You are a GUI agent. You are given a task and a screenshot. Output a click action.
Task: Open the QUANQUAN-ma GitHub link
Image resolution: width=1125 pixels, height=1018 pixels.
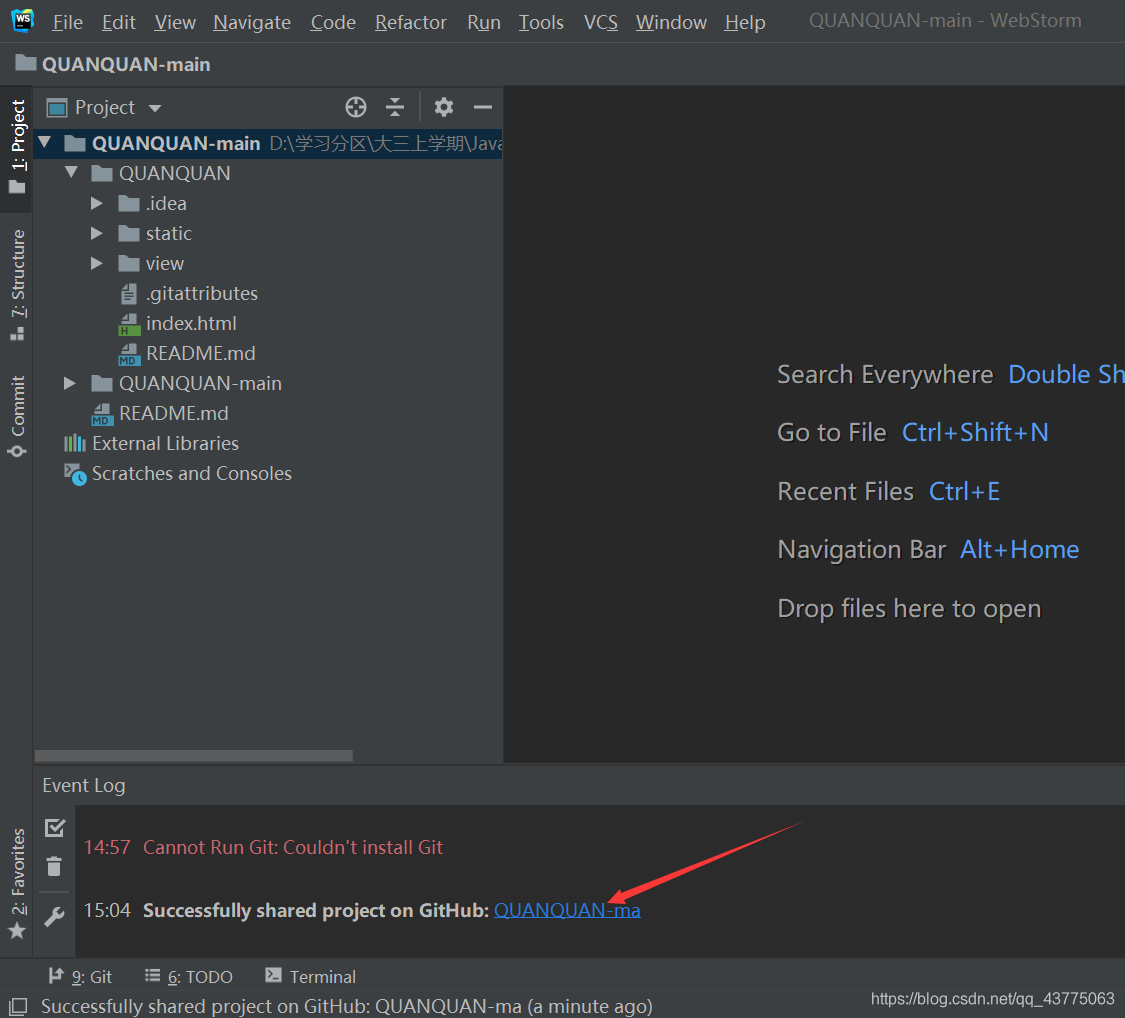[567, 910]
